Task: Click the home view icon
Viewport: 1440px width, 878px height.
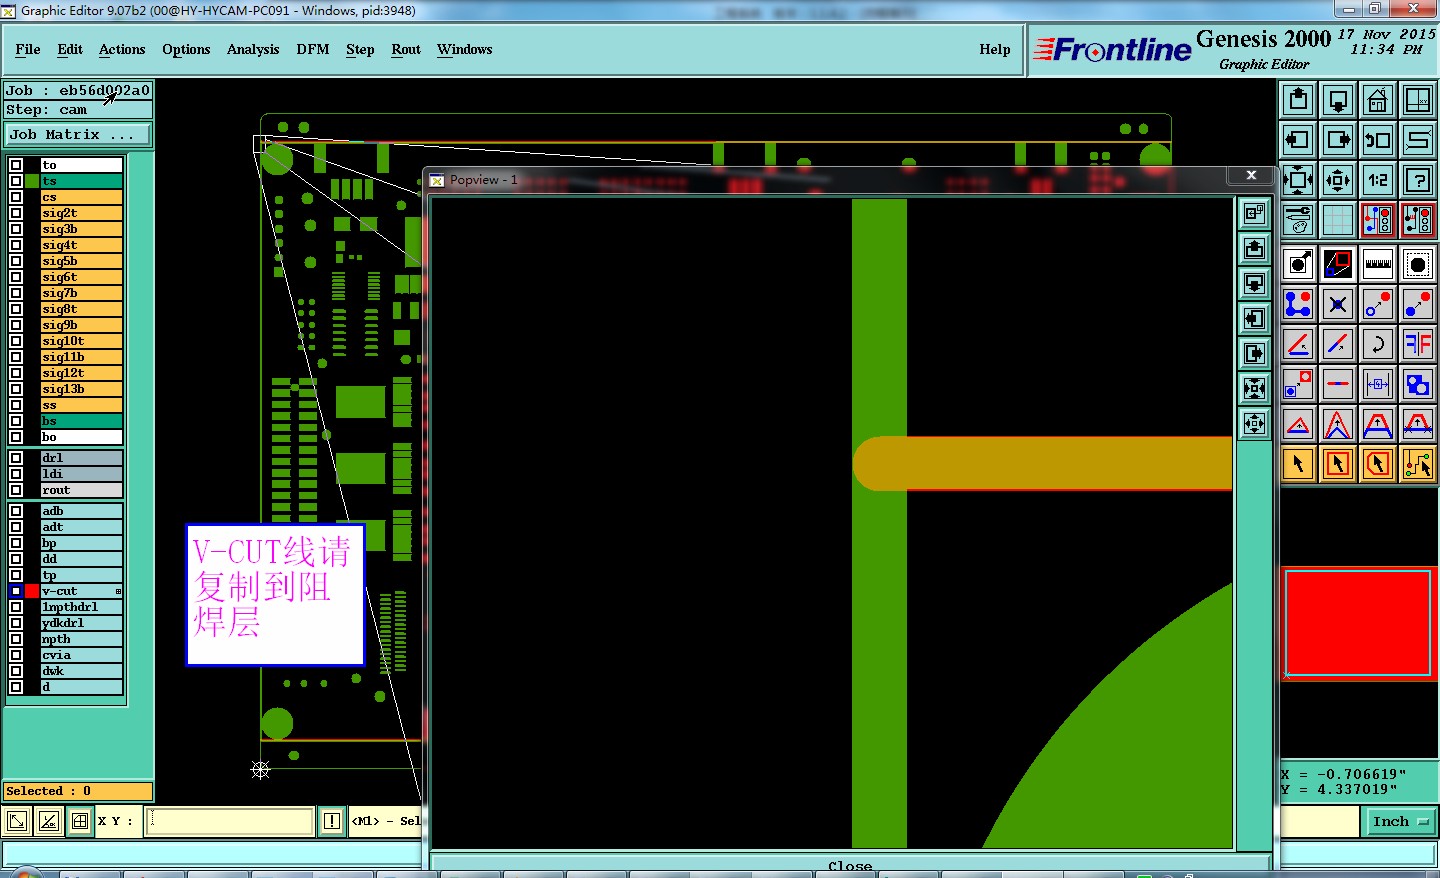Action: (1378, 100)
